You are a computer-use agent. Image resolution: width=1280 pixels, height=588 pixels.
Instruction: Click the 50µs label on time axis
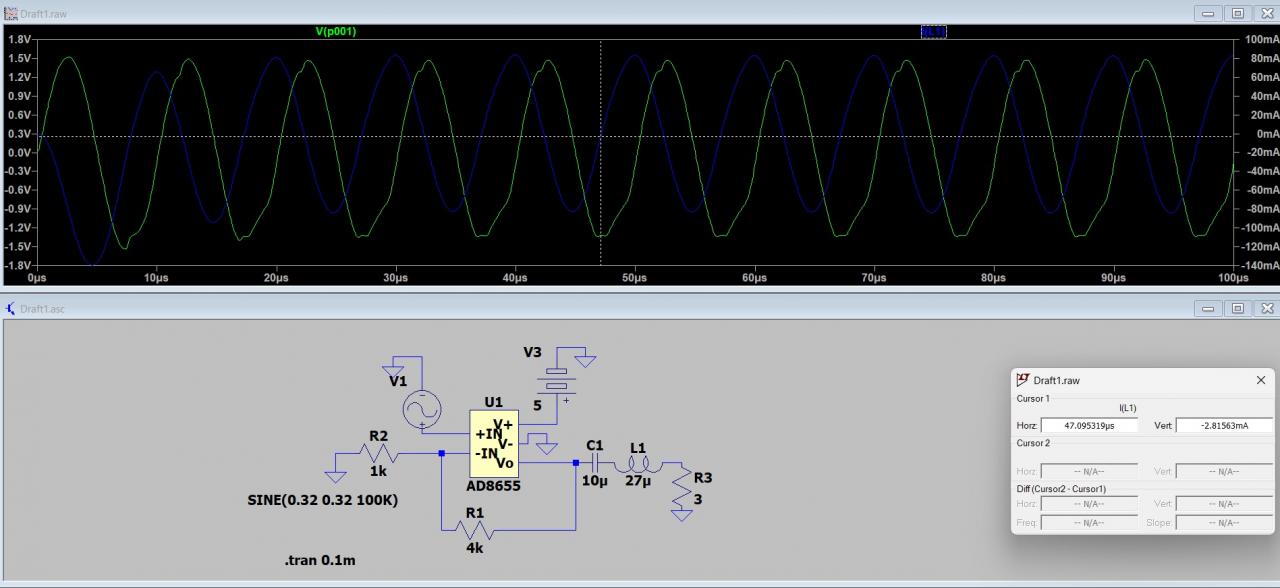pyautogui.click(x=634, y=277)
